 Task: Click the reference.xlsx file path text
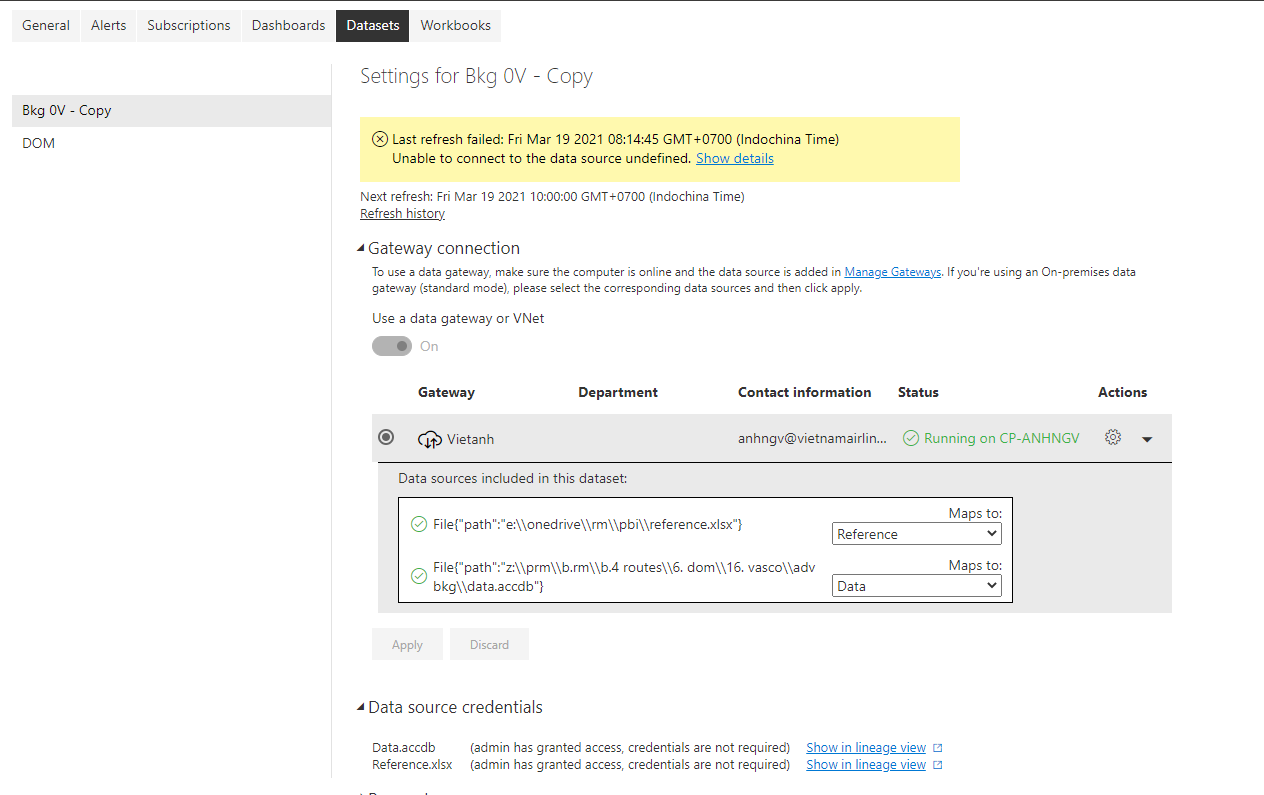[x=588, y=523]
